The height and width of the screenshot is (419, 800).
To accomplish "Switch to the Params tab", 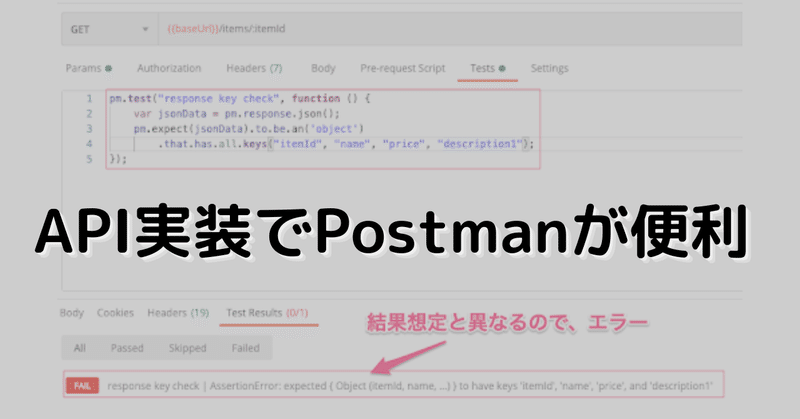I will pos(88,68).
